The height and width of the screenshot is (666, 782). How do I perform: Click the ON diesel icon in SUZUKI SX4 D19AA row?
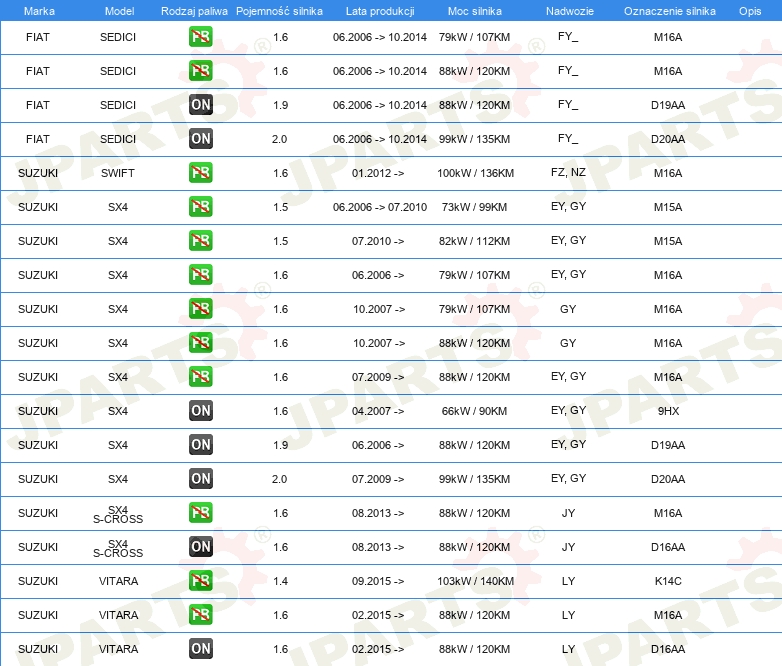tap(200, 444)
